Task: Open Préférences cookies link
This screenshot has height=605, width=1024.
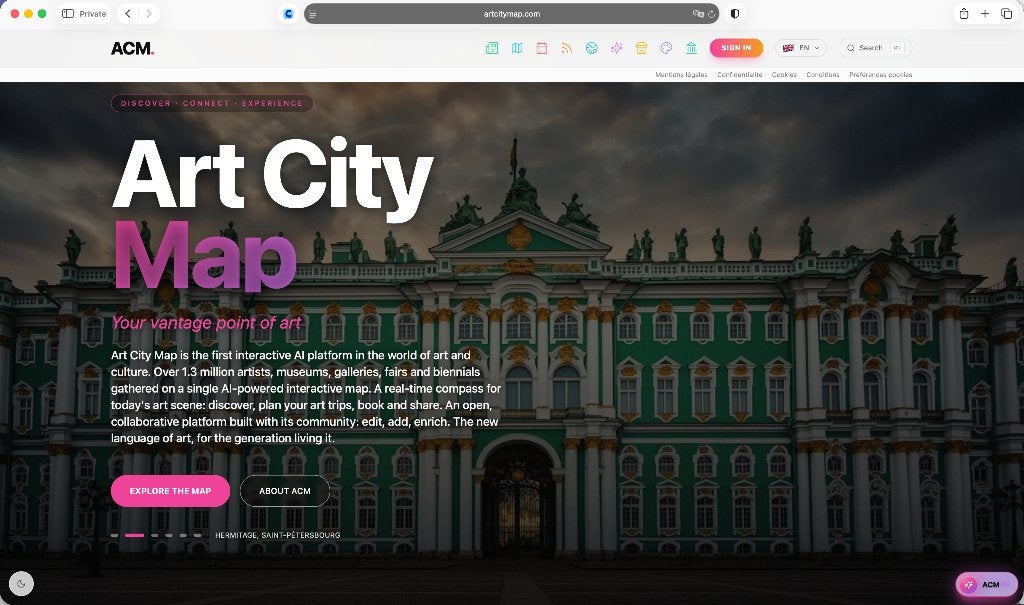Action: click(x=880, y=74)
